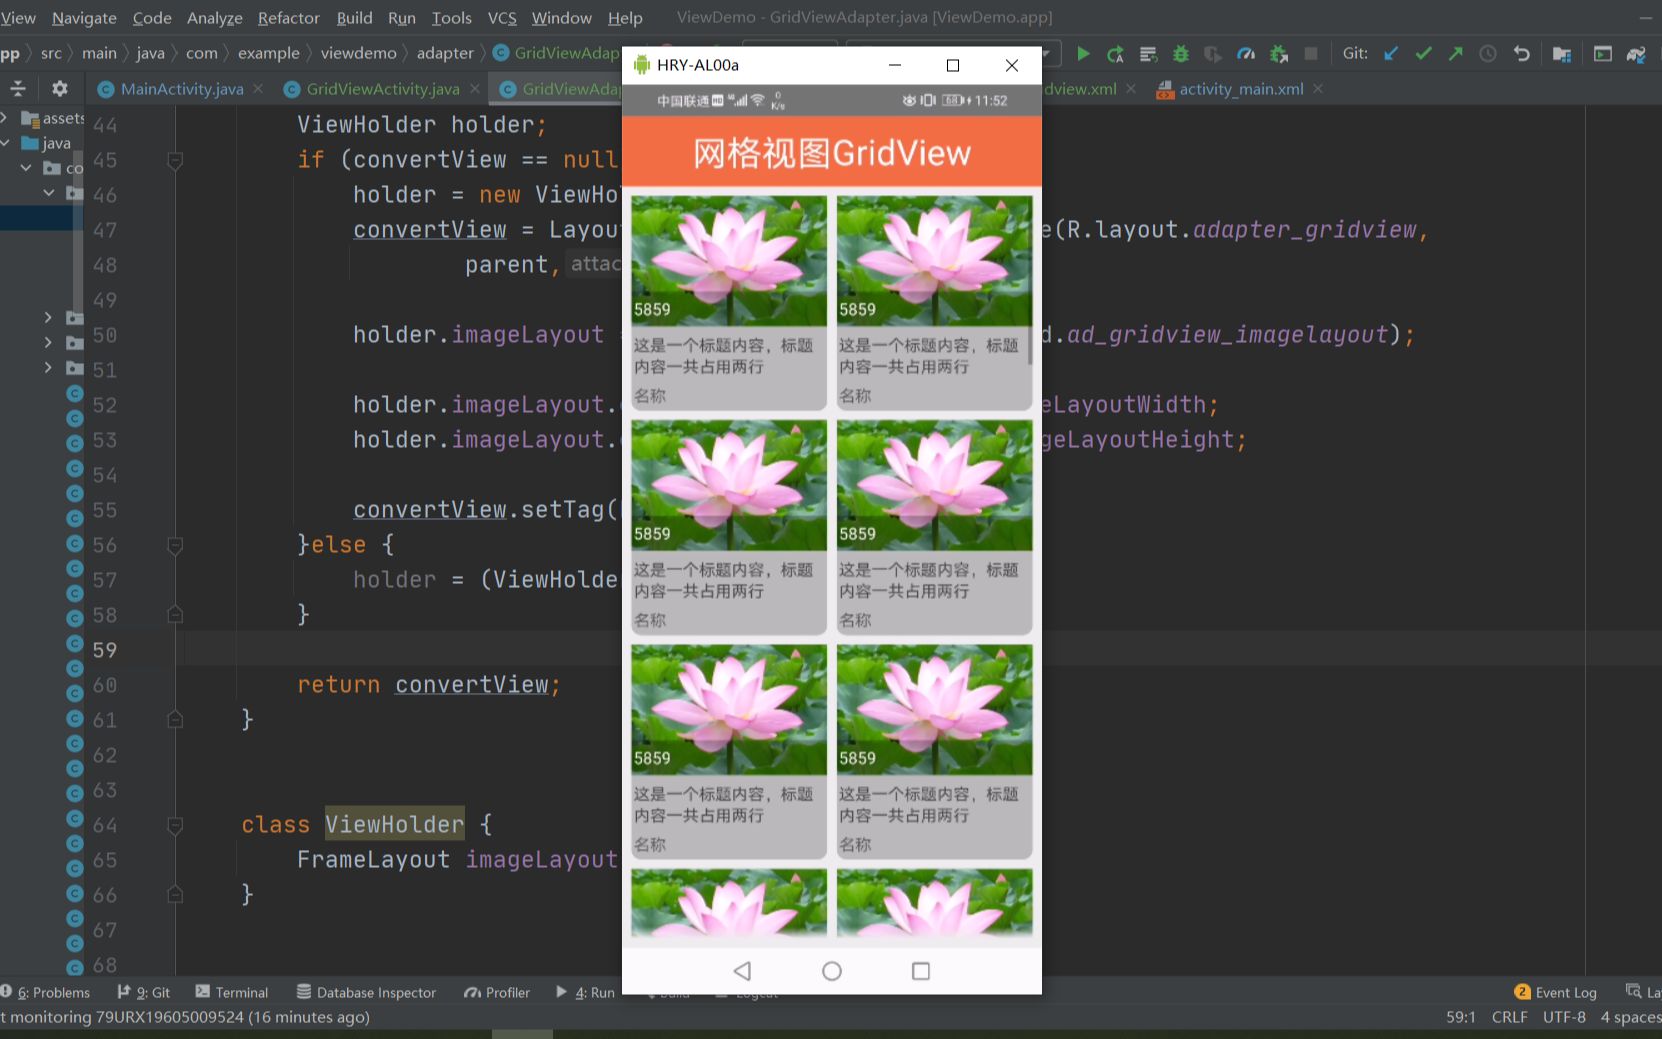Open project panel settings gear icon
1662x1039 pixels.
point(60,88)
